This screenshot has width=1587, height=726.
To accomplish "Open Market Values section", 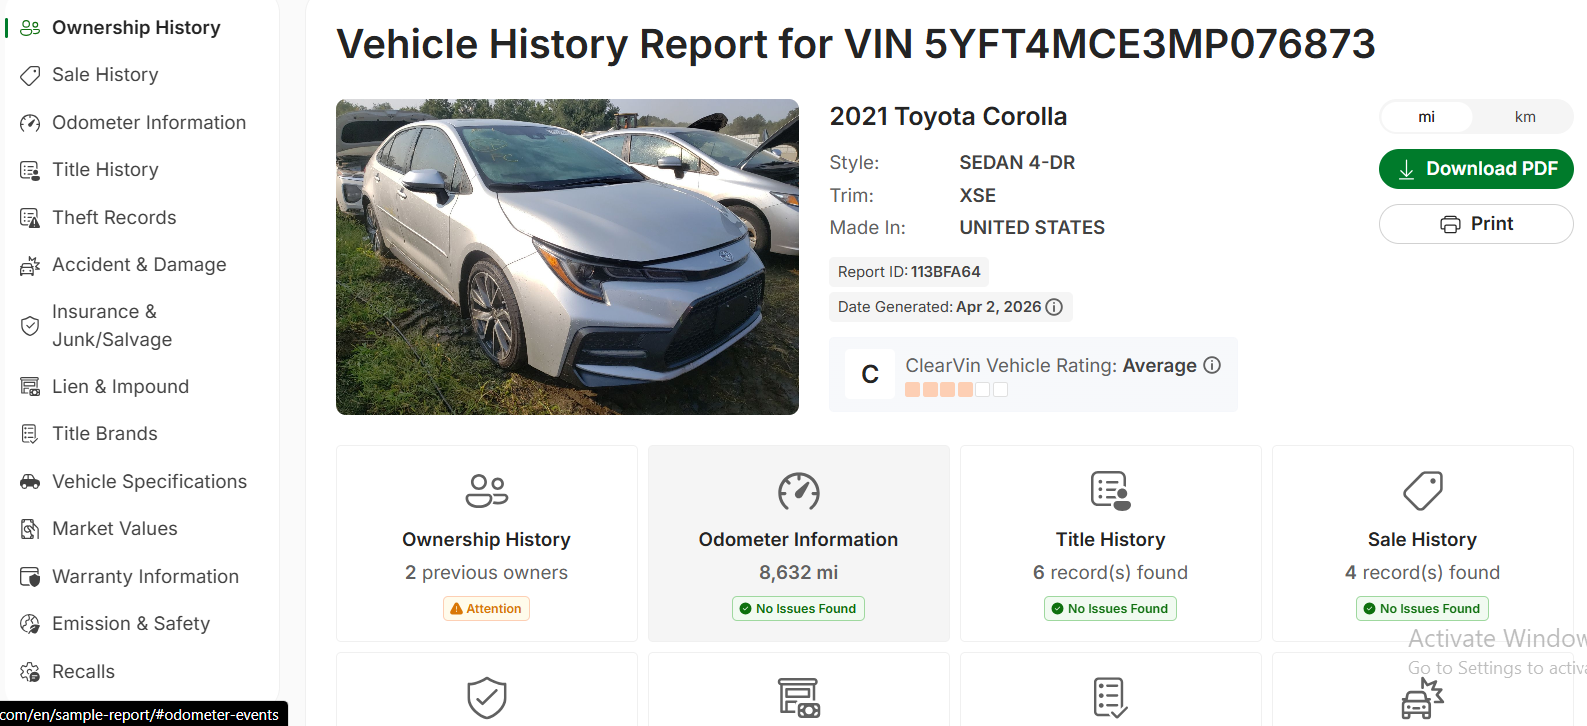I will coord(114,529).
